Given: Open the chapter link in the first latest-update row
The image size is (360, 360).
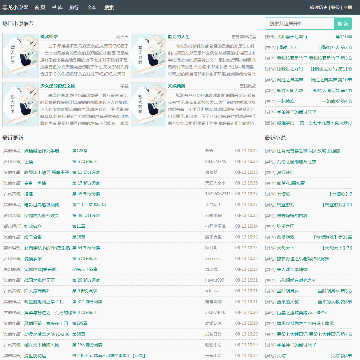Looking at the screenshot, I should [x=80, y=151].
